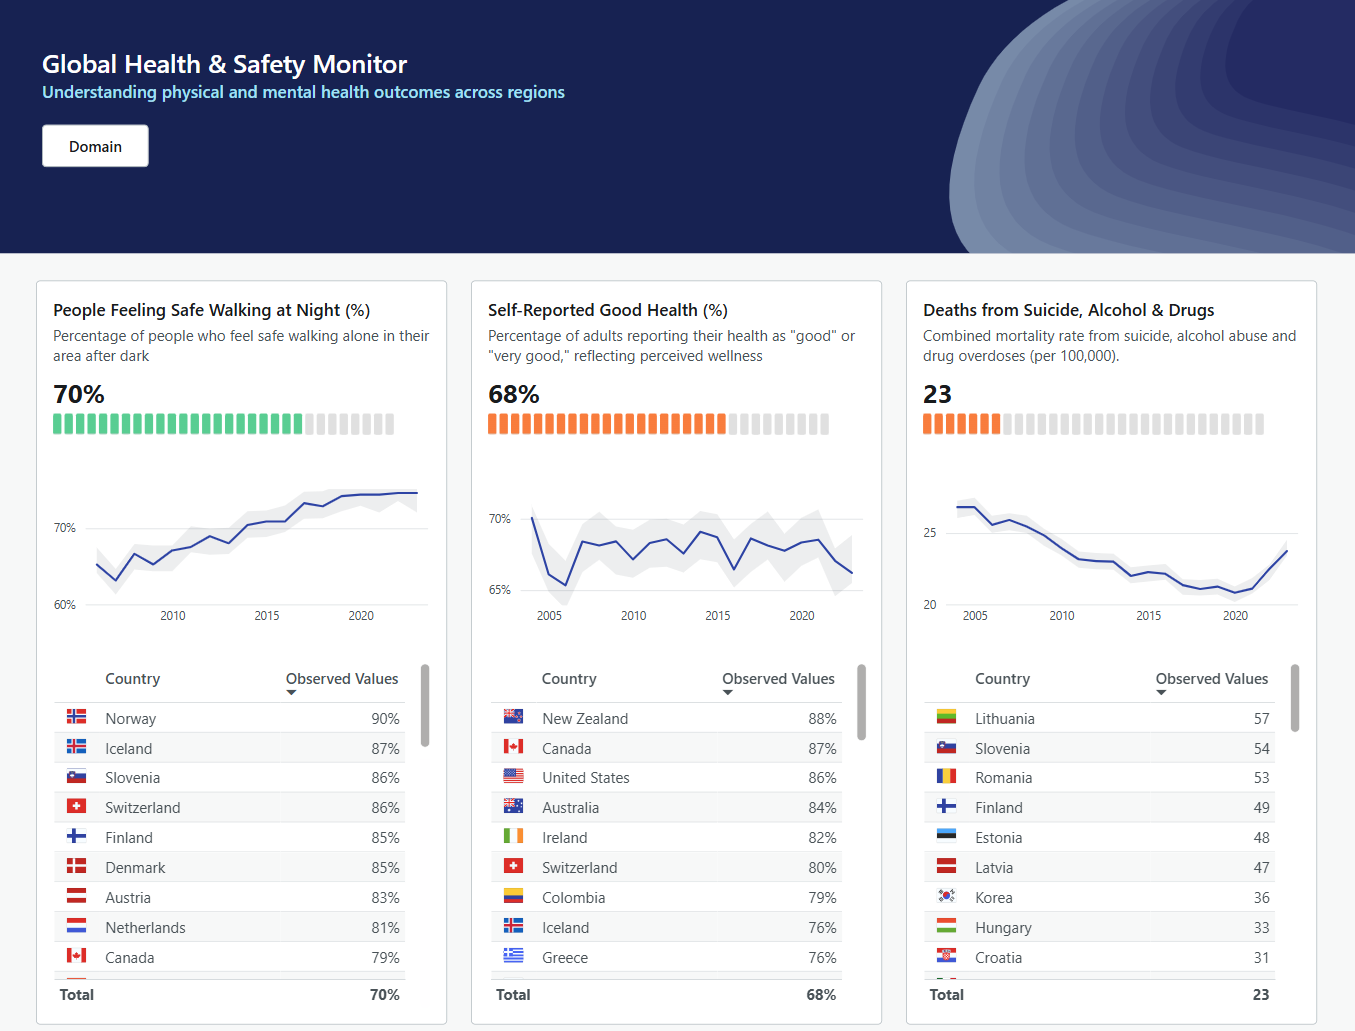Toggle sort order on safety table Observed Values
The image size is (1355, 1031).
(x=341, y=678)
